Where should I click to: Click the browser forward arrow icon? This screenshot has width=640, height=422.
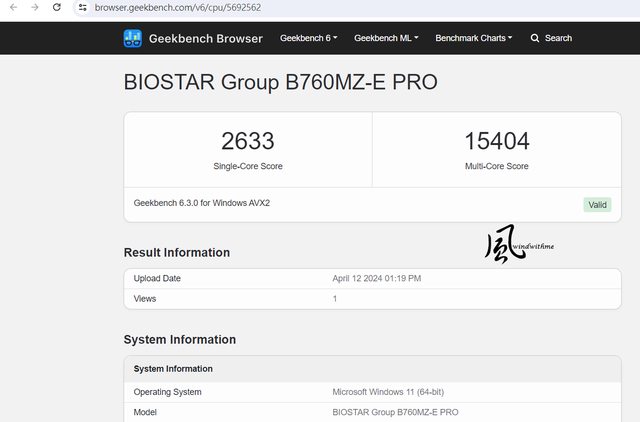point(35,7)
